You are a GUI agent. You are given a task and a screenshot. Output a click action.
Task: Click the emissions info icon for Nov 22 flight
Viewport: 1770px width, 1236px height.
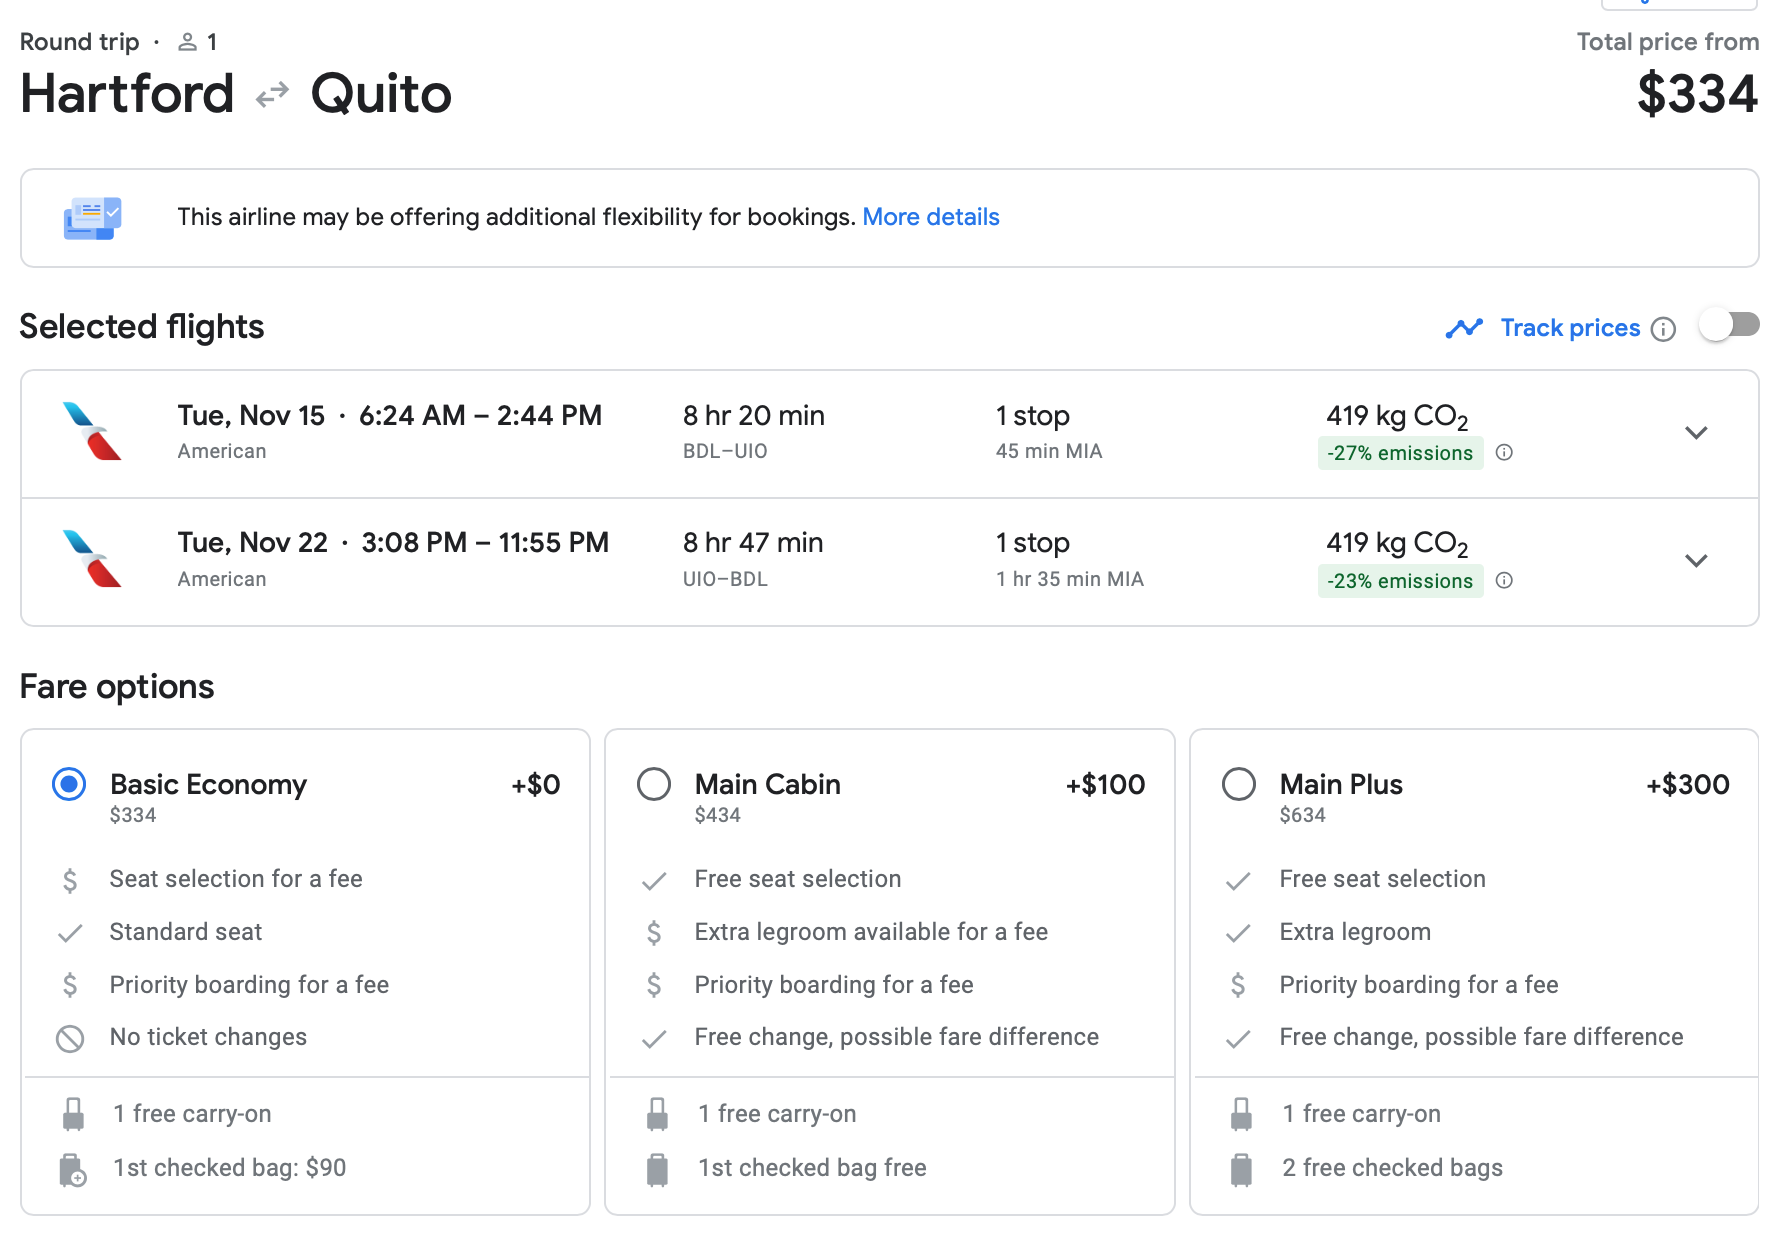pos(1504,581)
